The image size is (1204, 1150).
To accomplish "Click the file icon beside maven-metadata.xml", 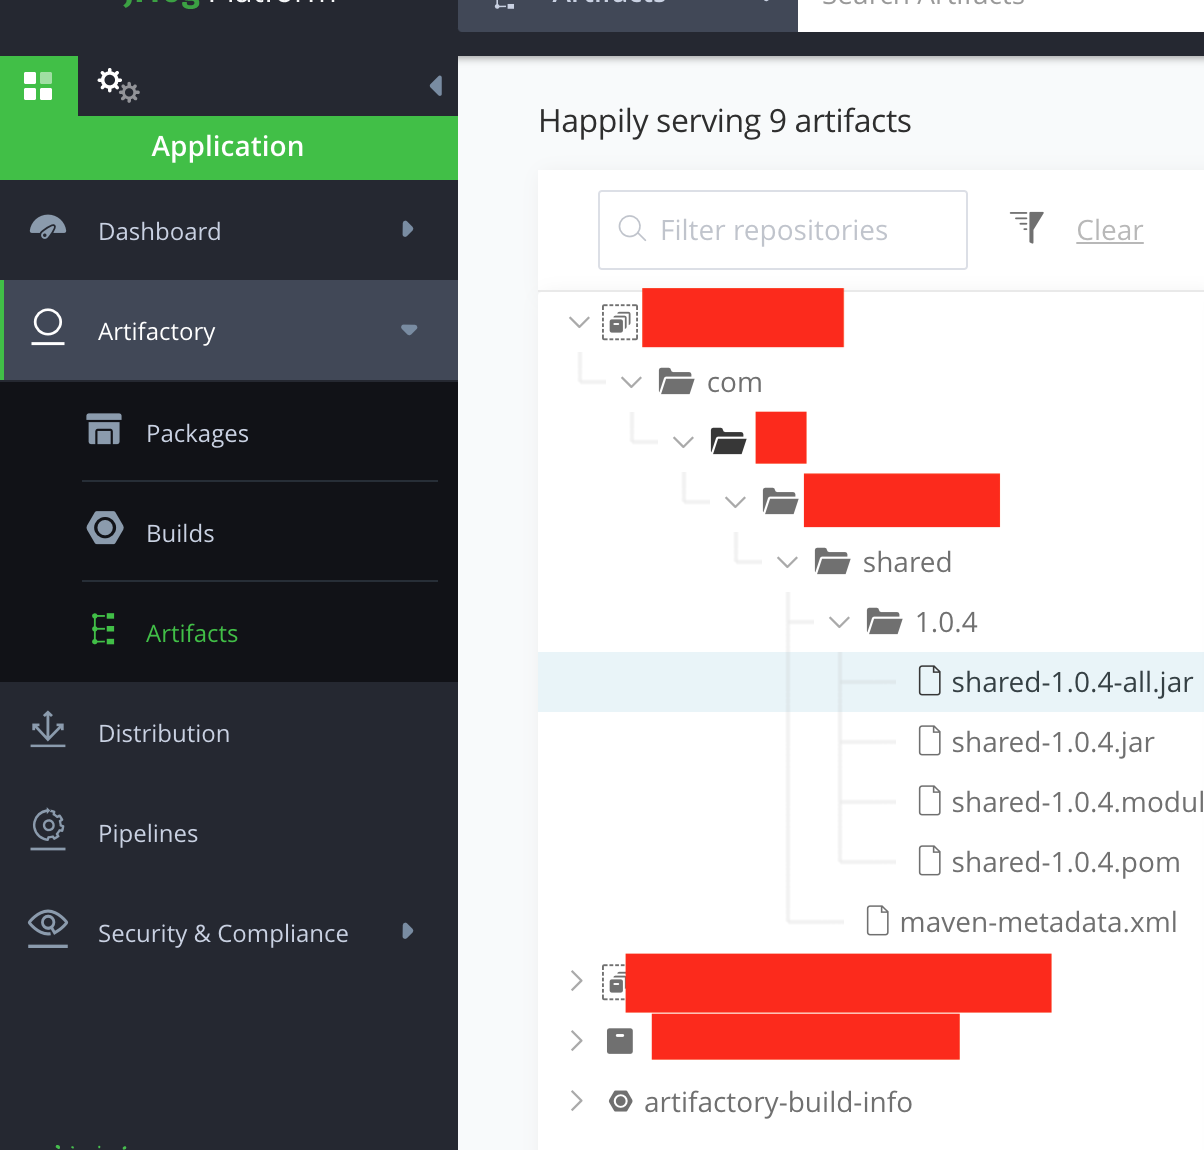I will coord(878,921).
